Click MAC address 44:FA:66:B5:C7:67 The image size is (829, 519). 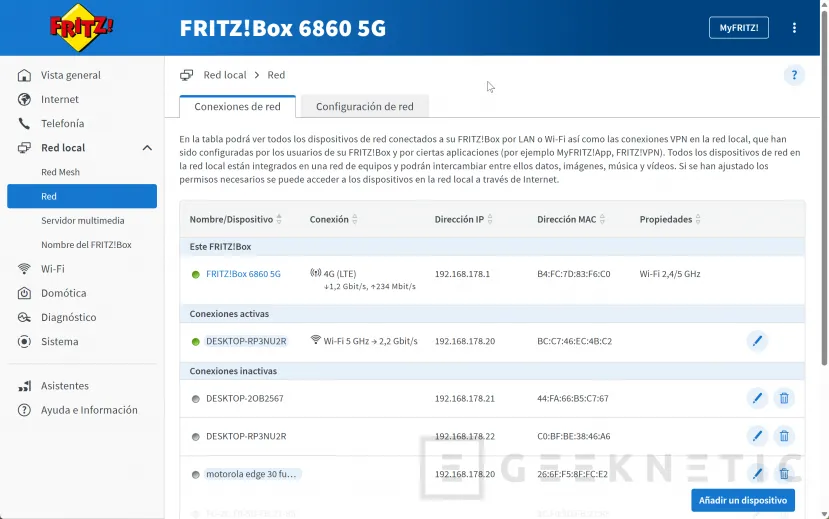pyautogui.click(x=573, y=398)
